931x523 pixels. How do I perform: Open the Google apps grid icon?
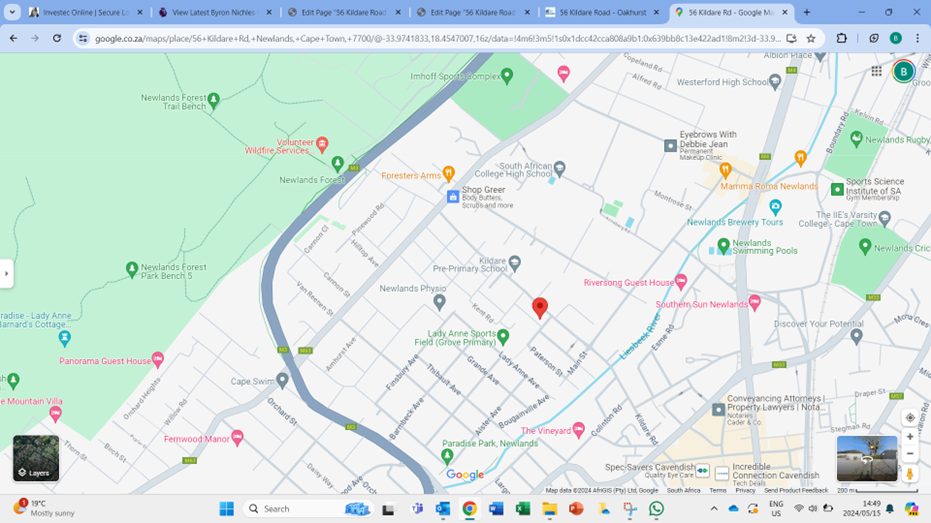876,71
